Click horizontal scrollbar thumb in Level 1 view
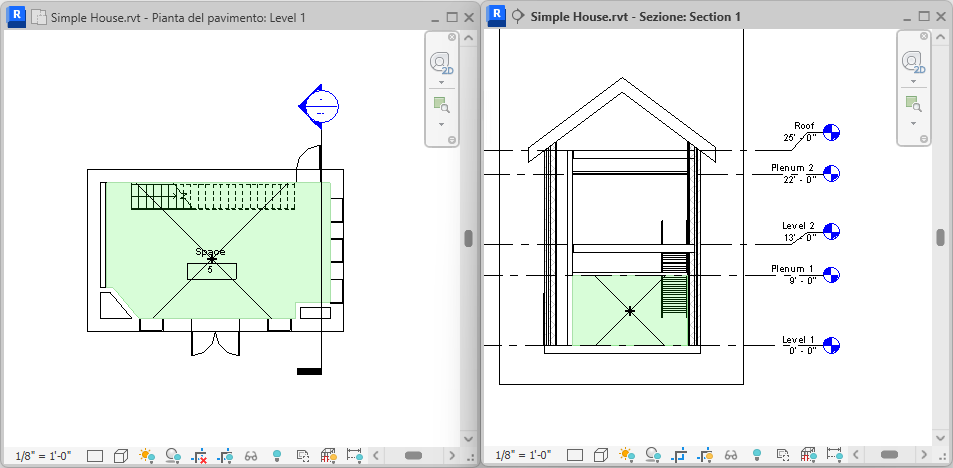 point(414,455)
